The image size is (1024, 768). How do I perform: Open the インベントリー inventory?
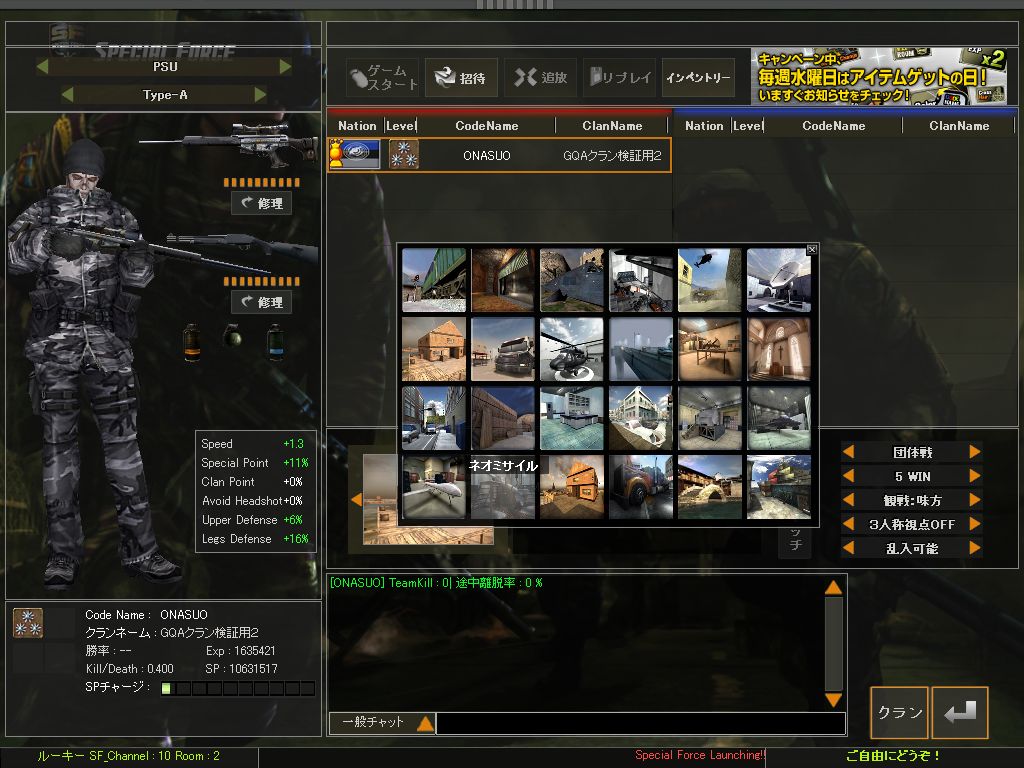698,77
